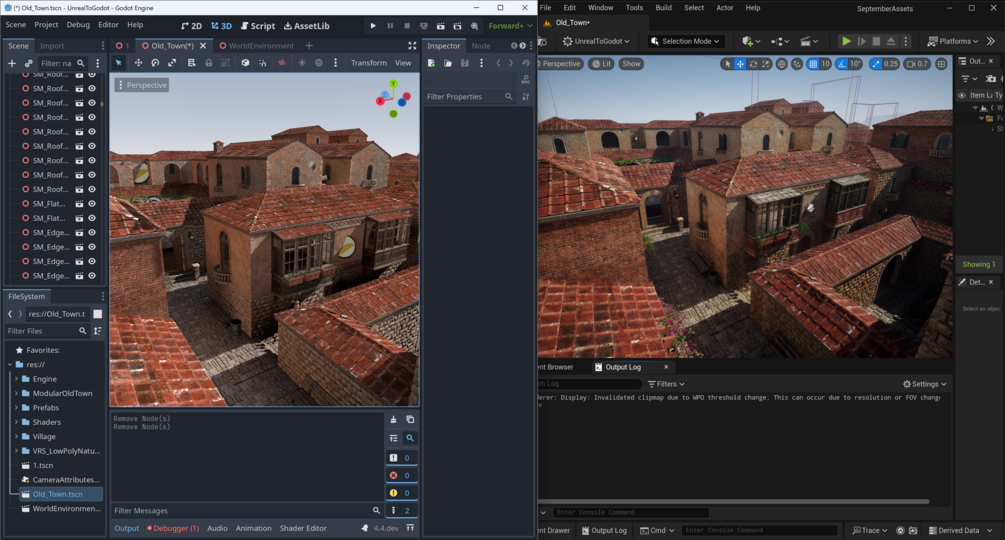
Task: Open the Godot Transform menu button
Action: coord(369,63)
